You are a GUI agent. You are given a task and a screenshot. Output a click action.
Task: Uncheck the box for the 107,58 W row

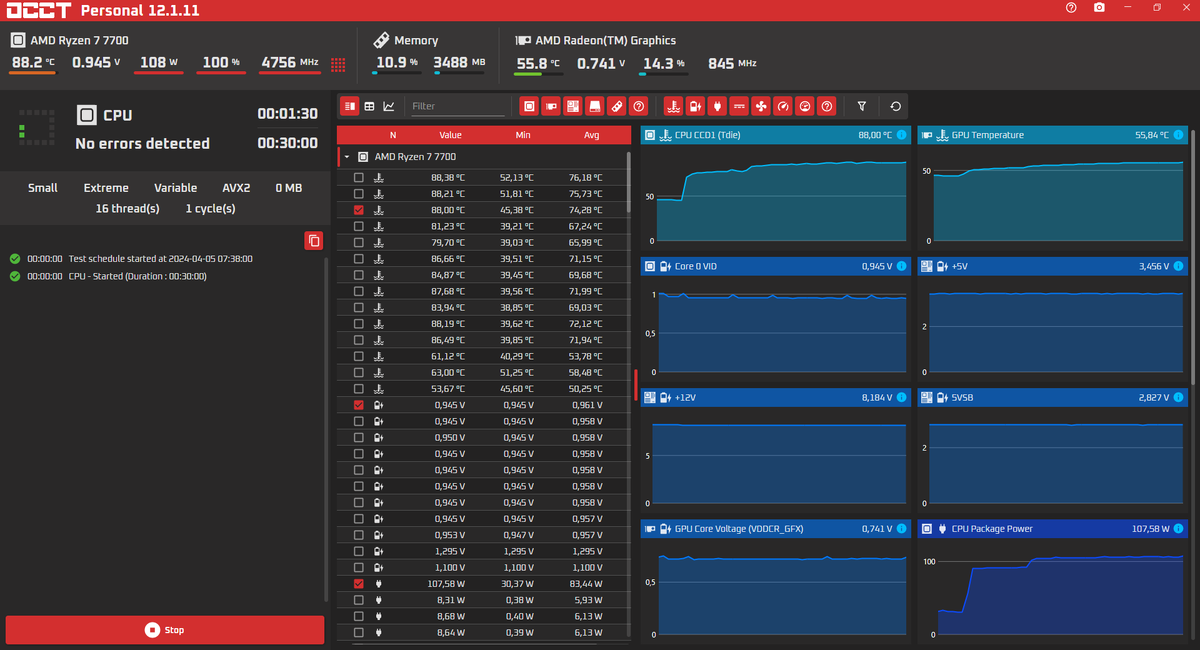pos(359,583)
